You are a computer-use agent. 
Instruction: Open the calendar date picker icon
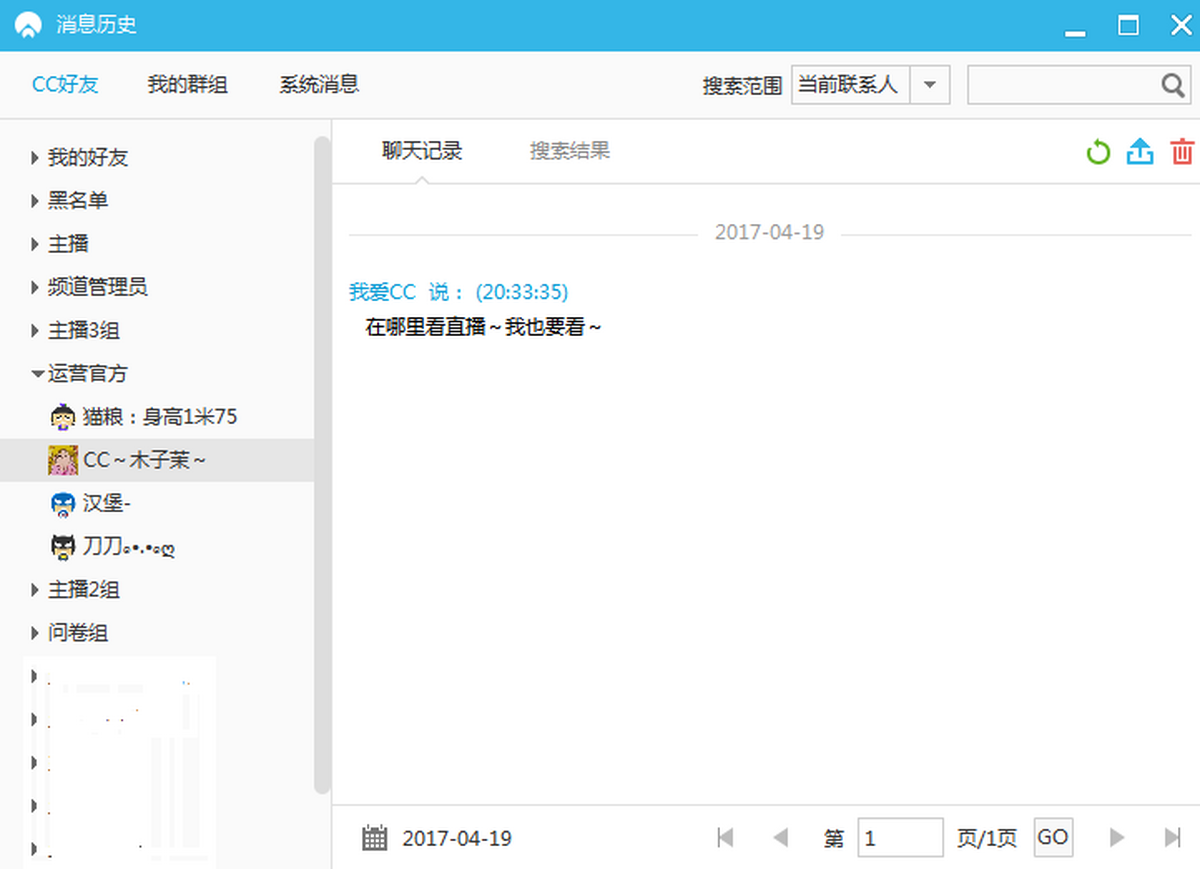coord(374,838)
